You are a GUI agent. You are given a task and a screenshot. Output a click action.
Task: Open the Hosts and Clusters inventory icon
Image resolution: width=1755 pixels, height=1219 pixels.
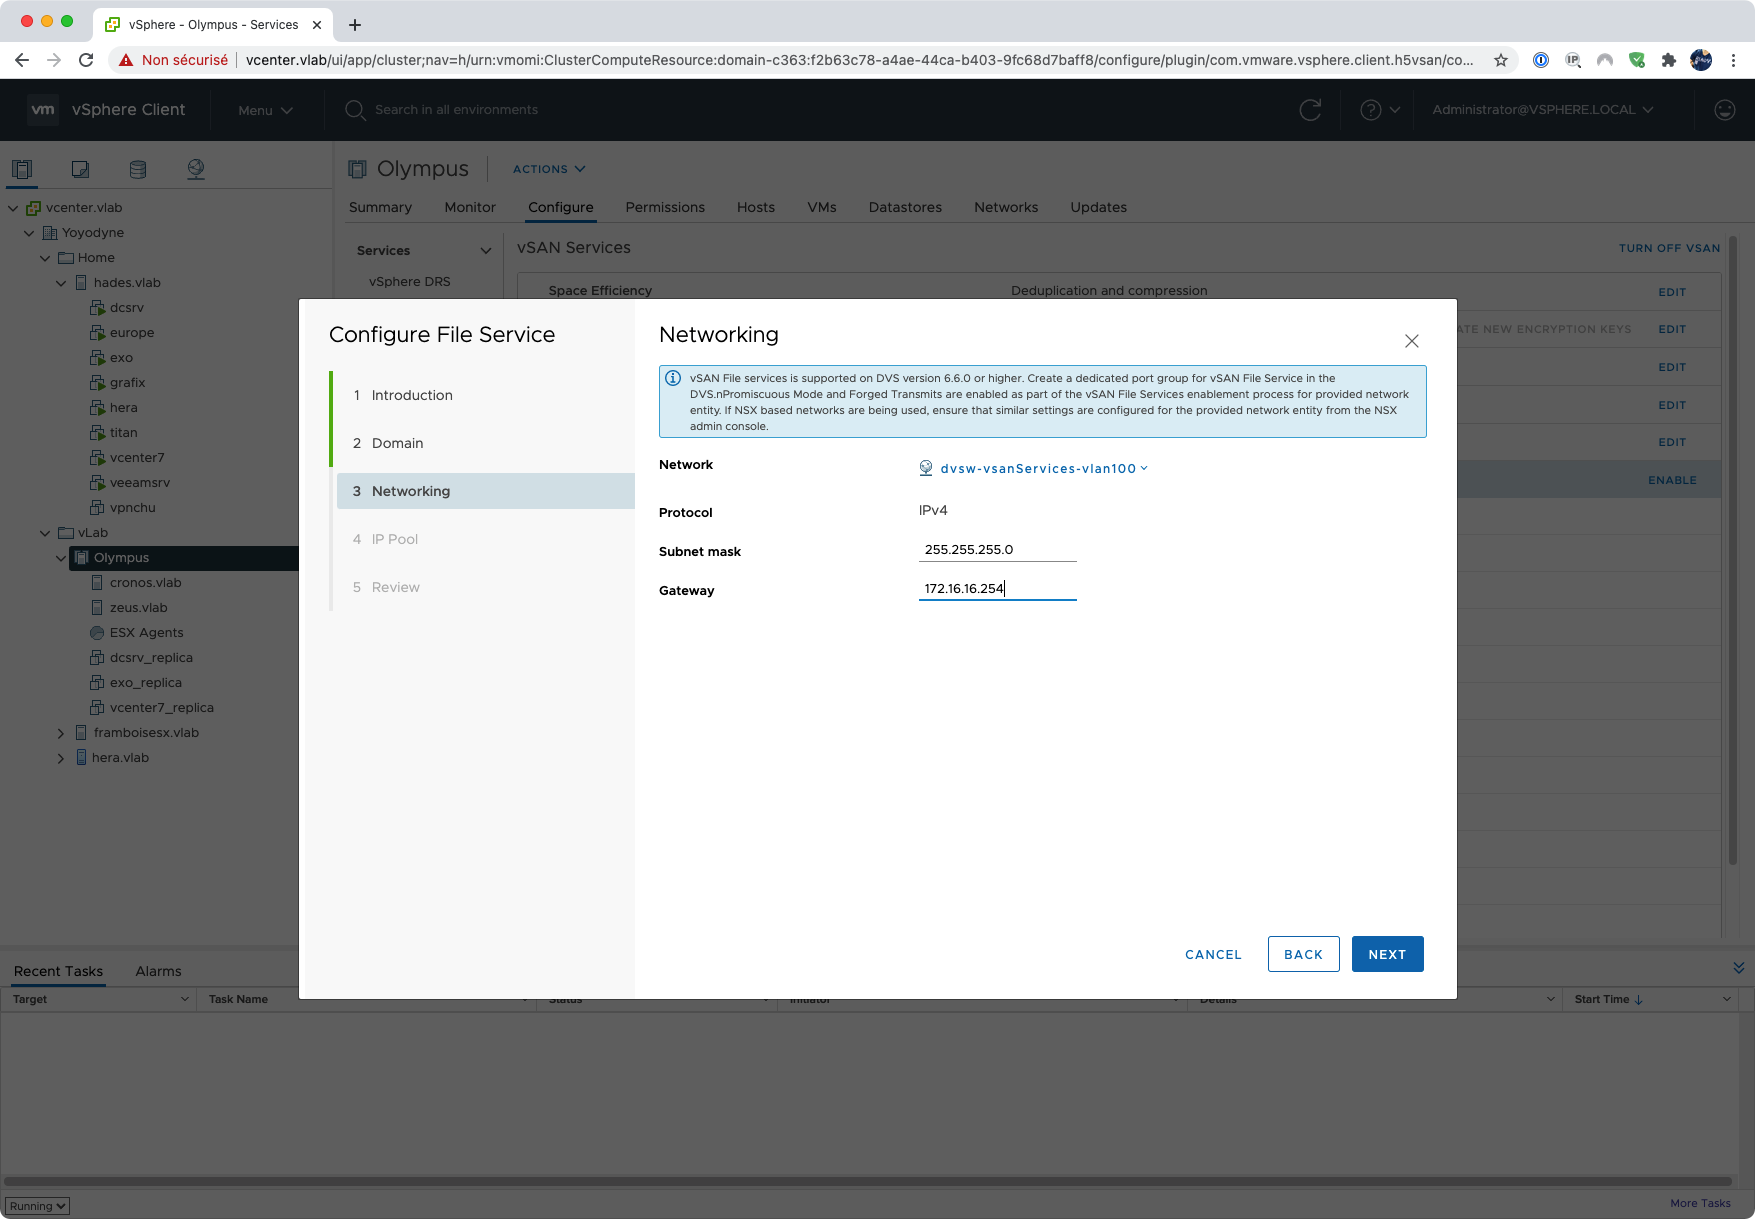pyautogui.click(x=22, y=169)
